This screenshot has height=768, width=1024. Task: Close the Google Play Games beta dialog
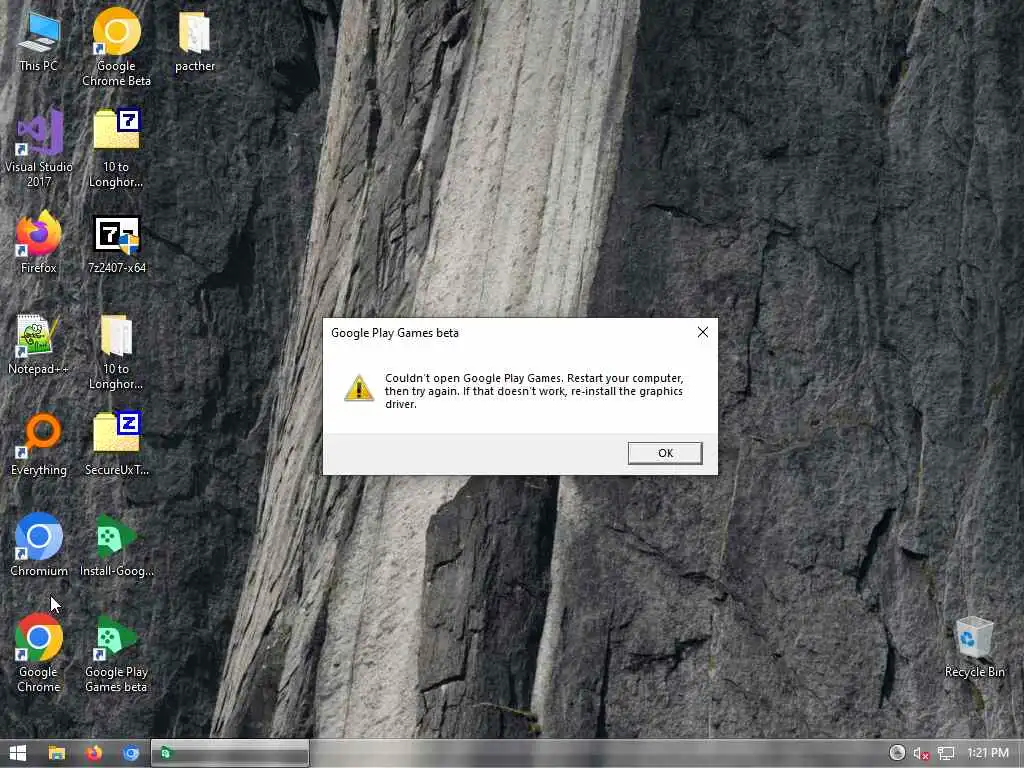click(703, 332)
